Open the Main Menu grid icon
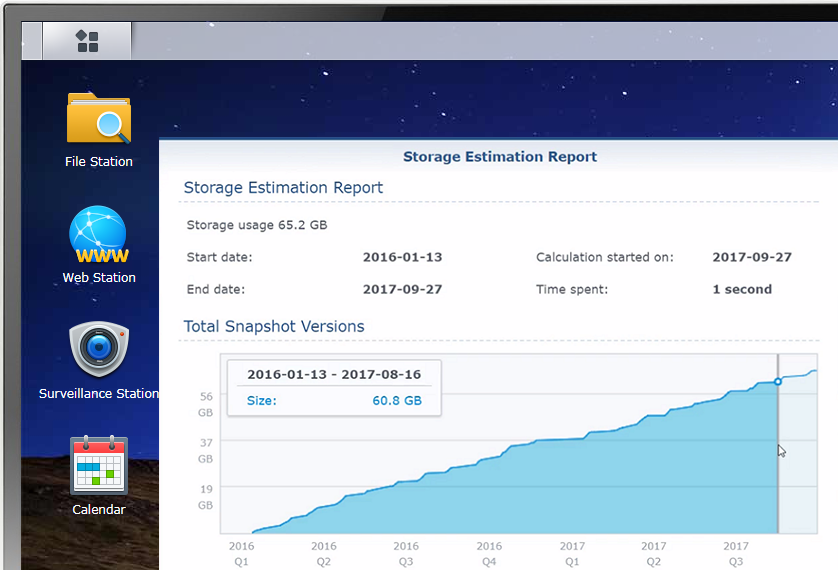 [x=87, y=41]
